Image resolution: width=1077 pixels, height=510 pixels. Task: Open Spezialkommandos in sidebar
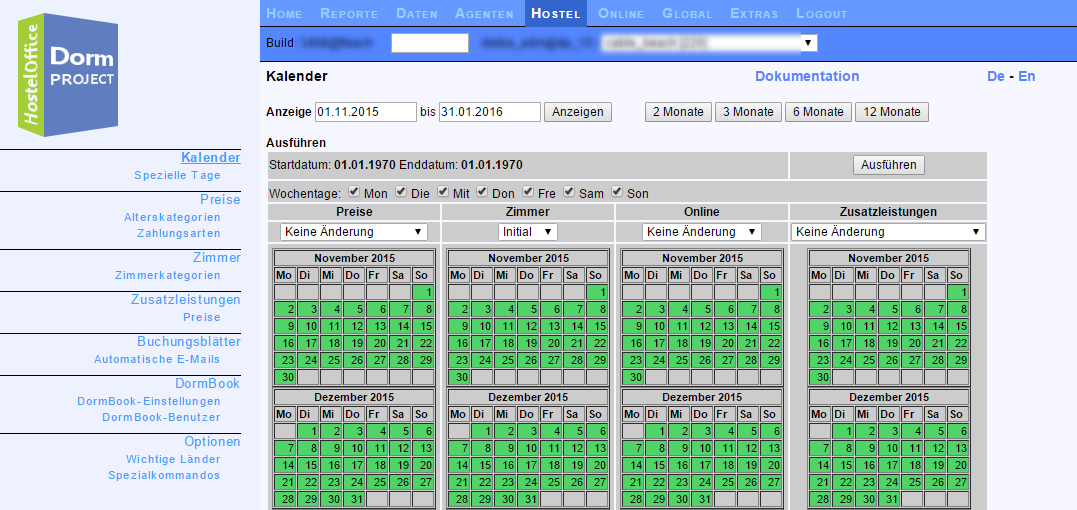coord(164,475)
